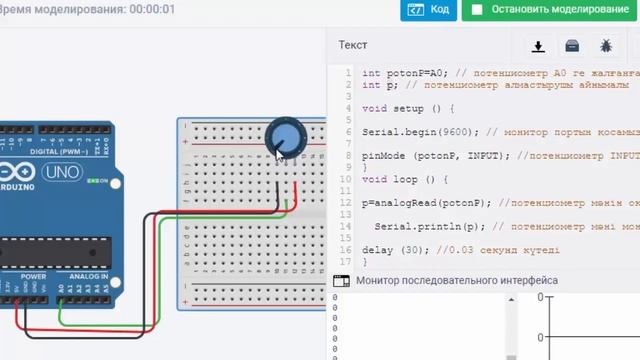Viewport: 640px width, 360px height.
Task: Click the pinMode (potonP, INPUT) line
Action: 501,156
